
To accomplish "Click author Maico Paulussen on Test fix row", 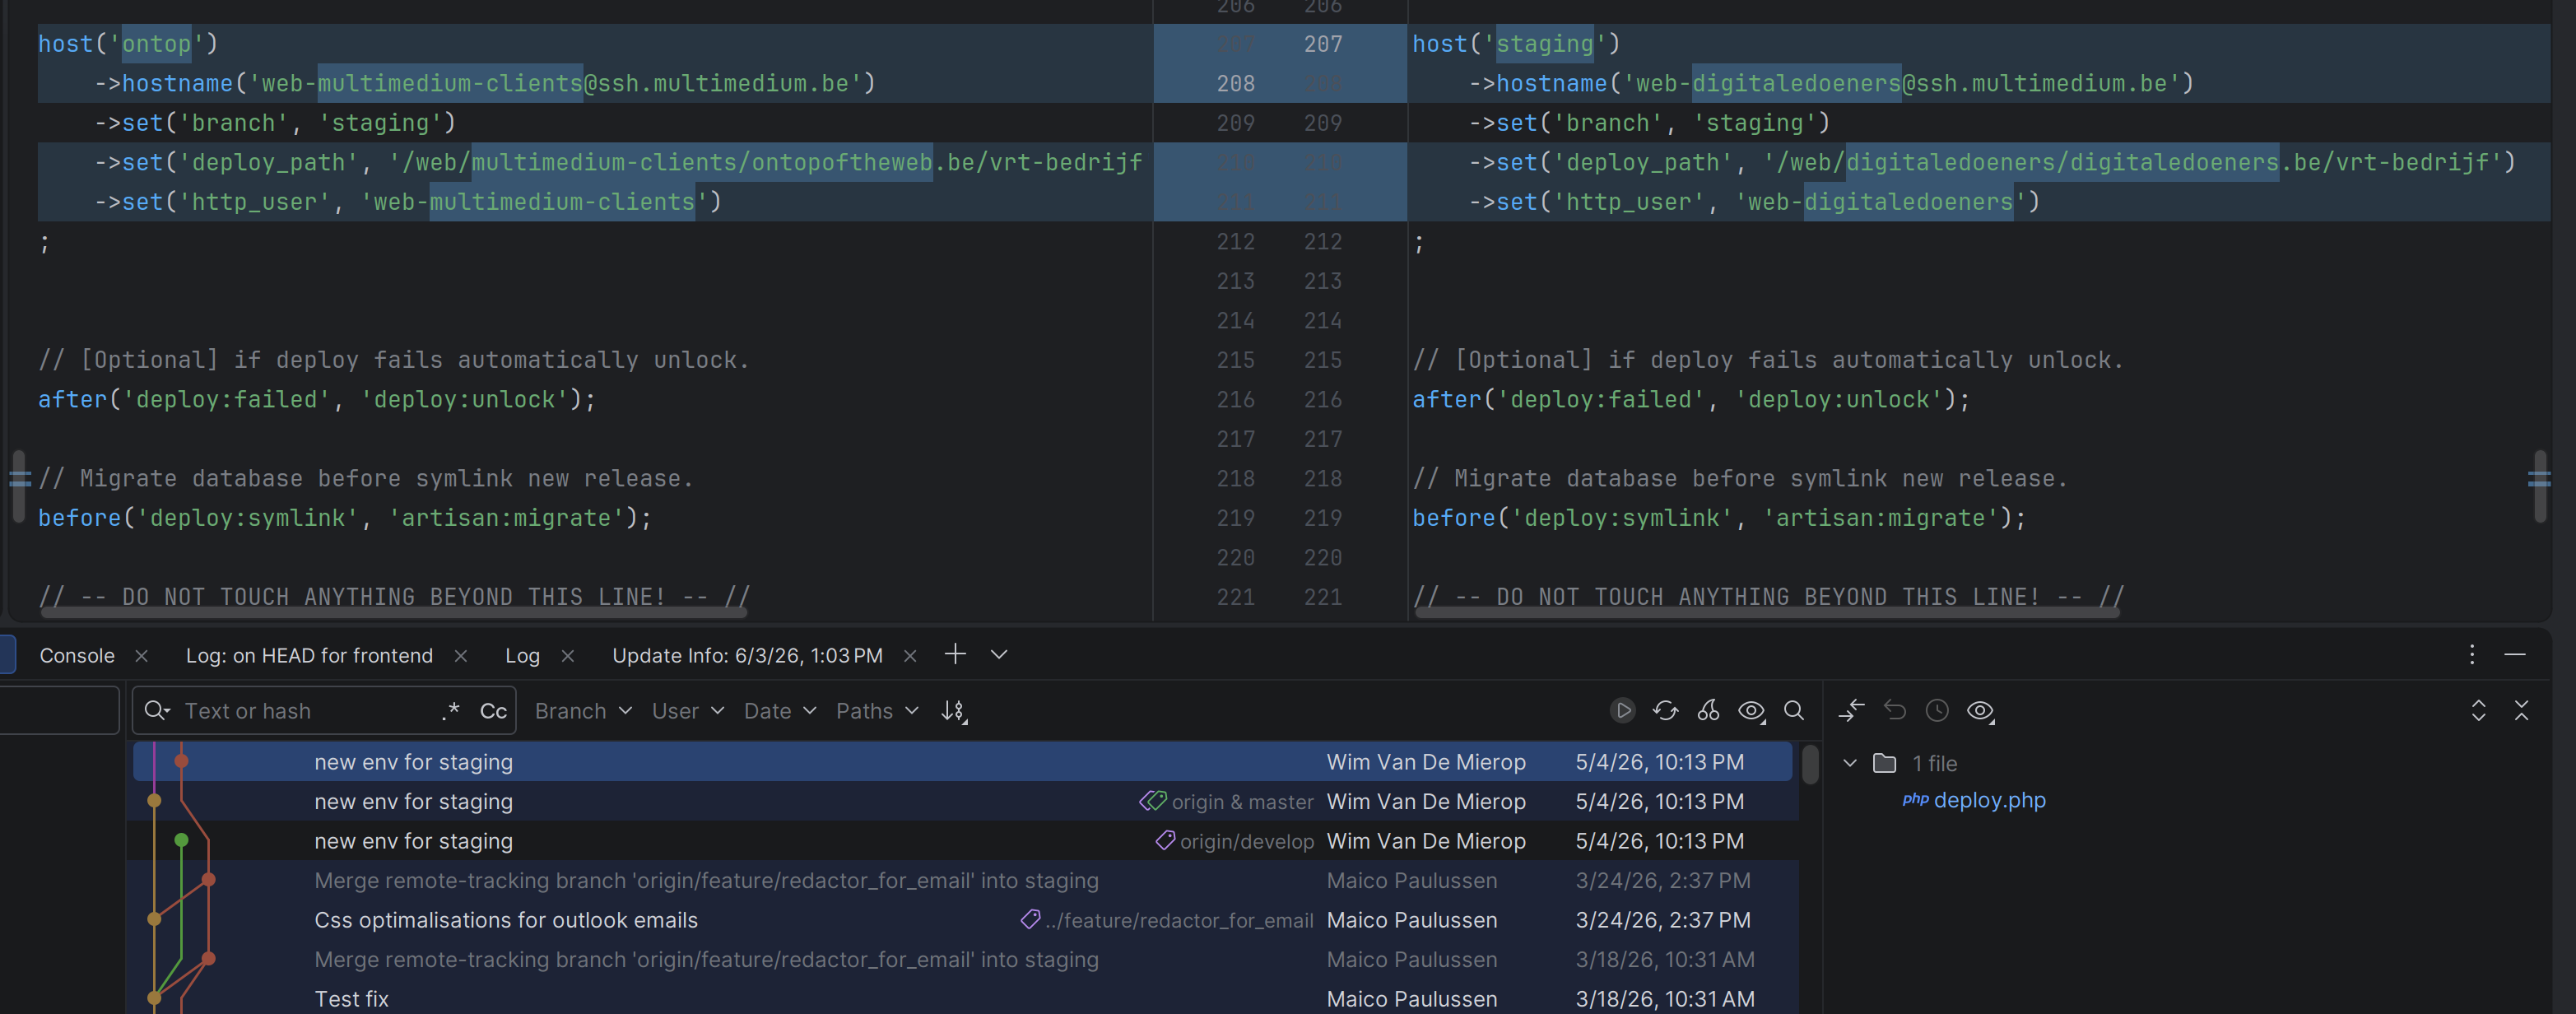I will coord(1411,999).
